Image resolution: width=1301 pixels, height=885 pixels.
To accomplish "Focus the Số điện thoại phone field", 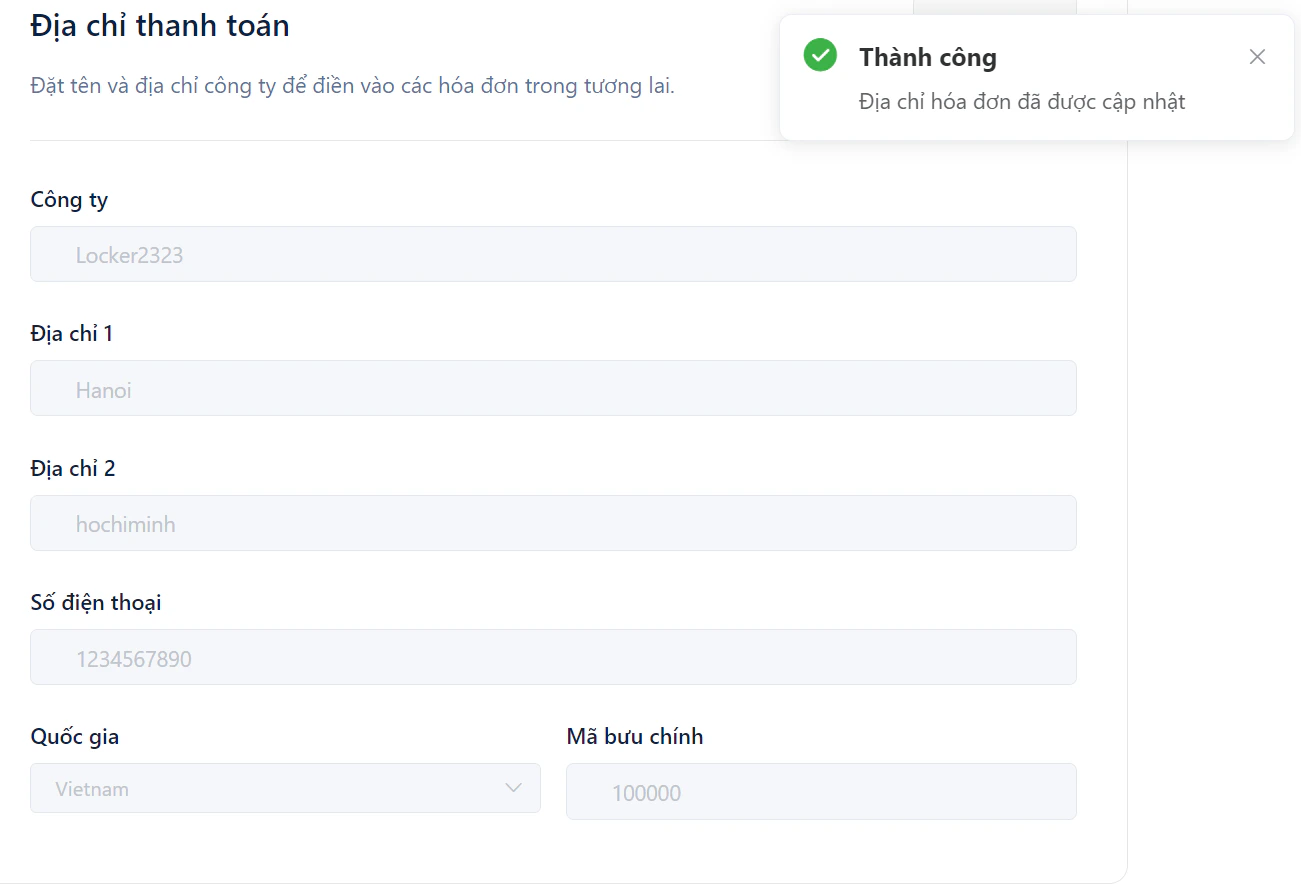I will 553,657.
